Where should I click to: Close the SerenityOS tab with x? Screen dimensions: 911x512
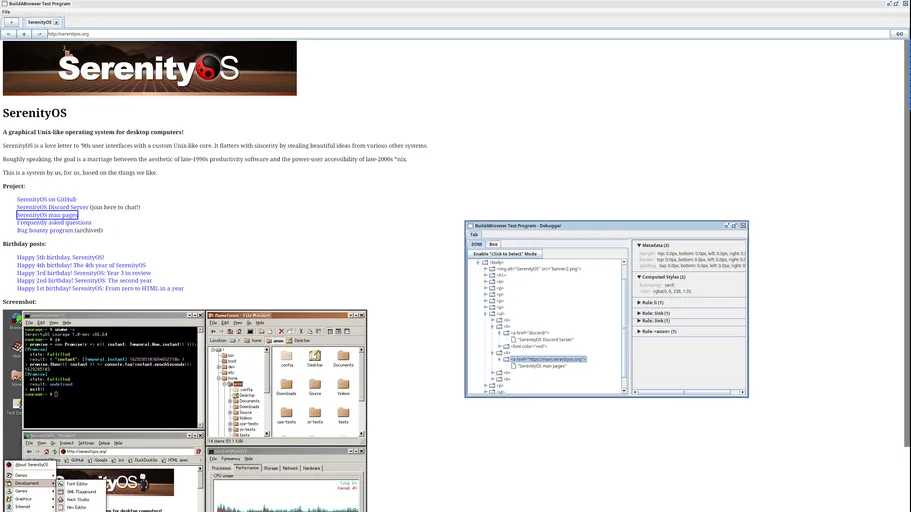coord(56,22)
